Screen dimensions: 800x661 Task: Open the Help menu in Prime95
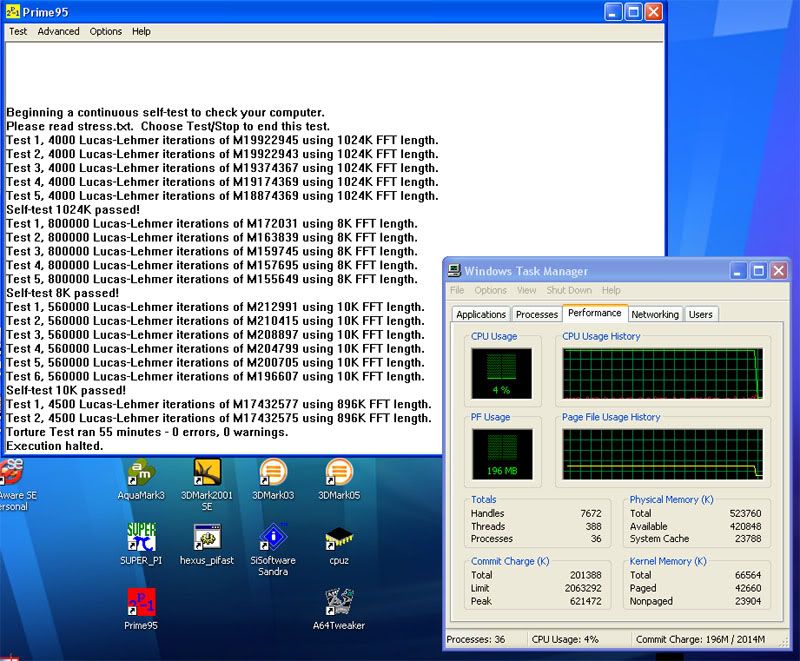tap(141, 32)
